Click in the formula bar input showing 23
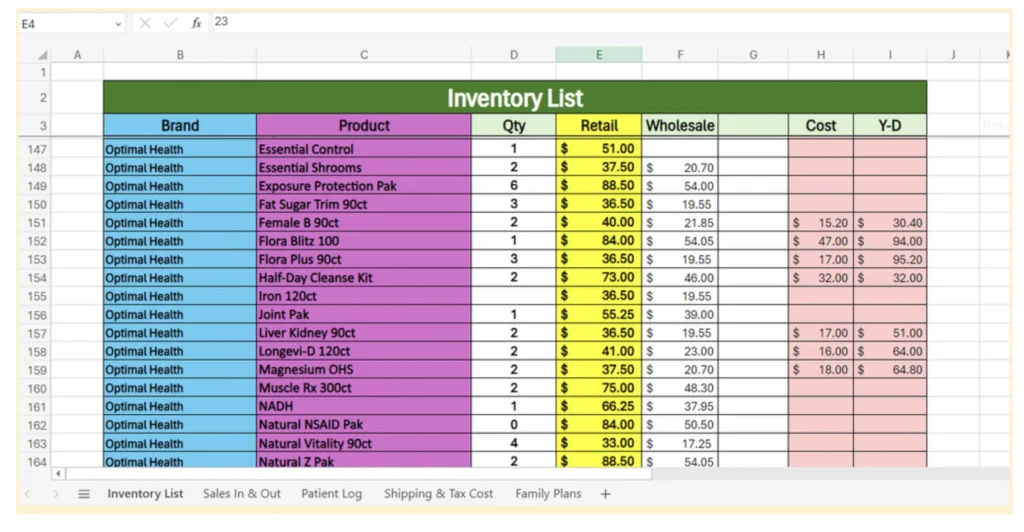Screen dimensions: 1024x532 [x=600, y=22]
